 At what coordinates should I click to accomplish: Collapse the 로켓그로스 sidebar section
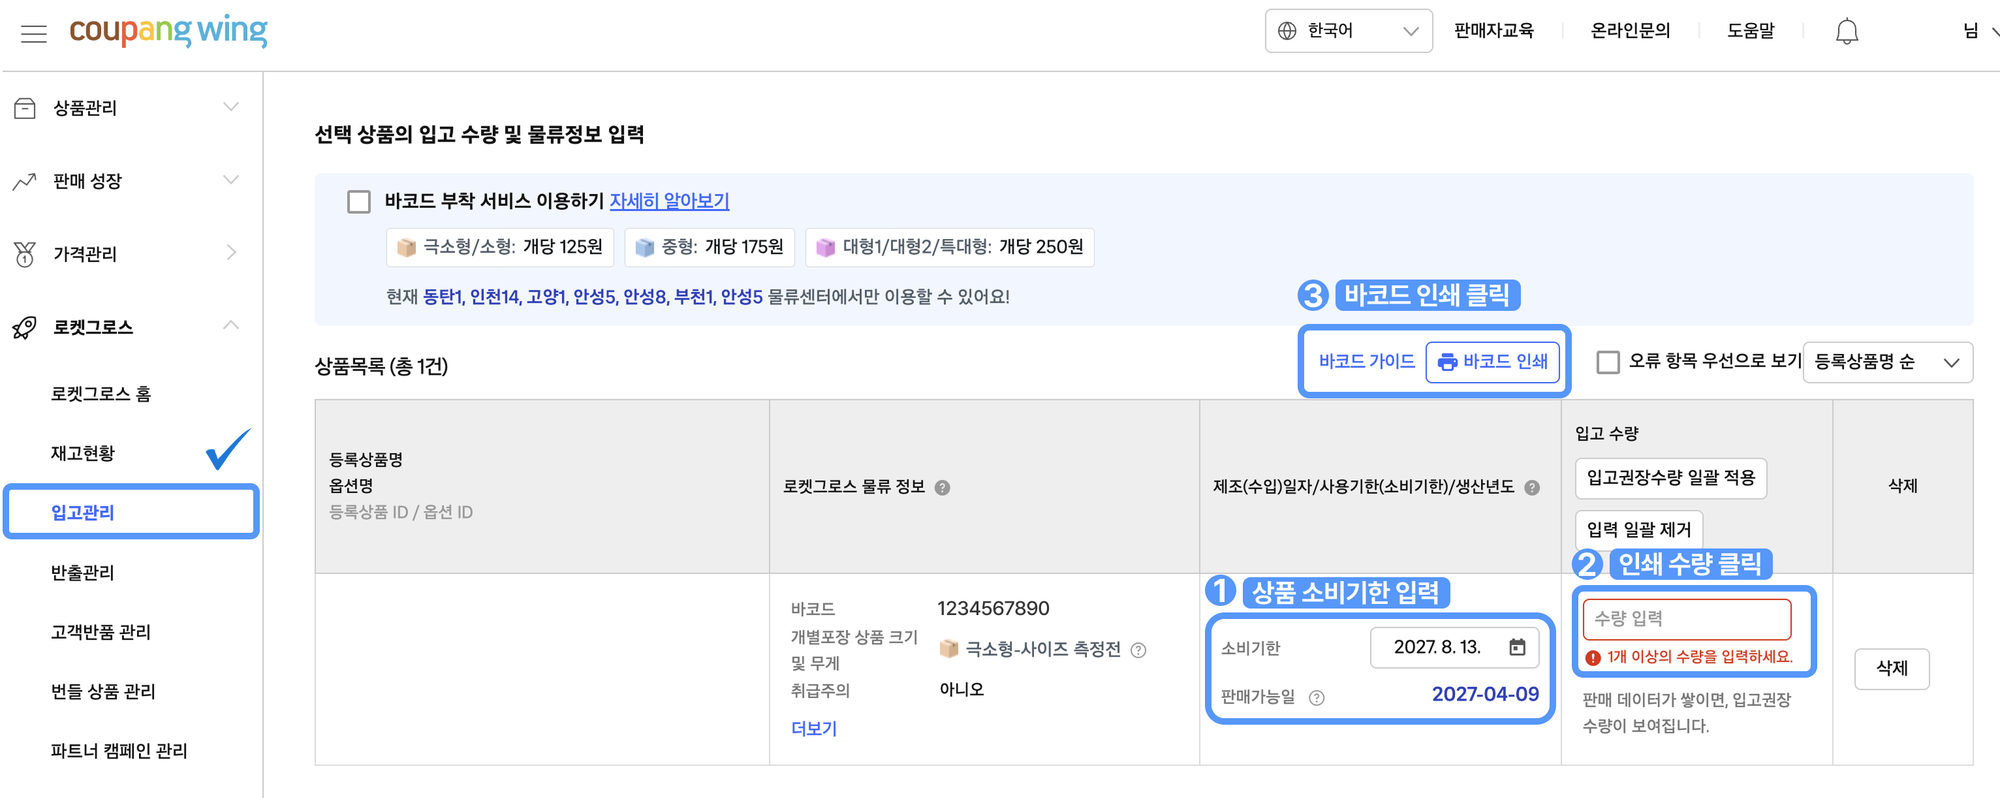[231, 326]
